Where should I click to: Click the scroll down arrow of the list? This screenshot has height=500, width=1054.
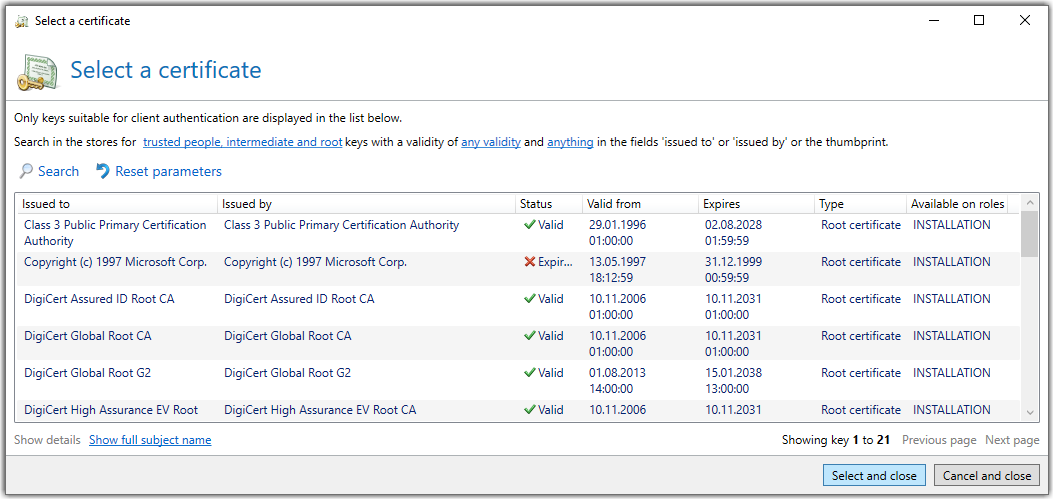coord(1030,412)
